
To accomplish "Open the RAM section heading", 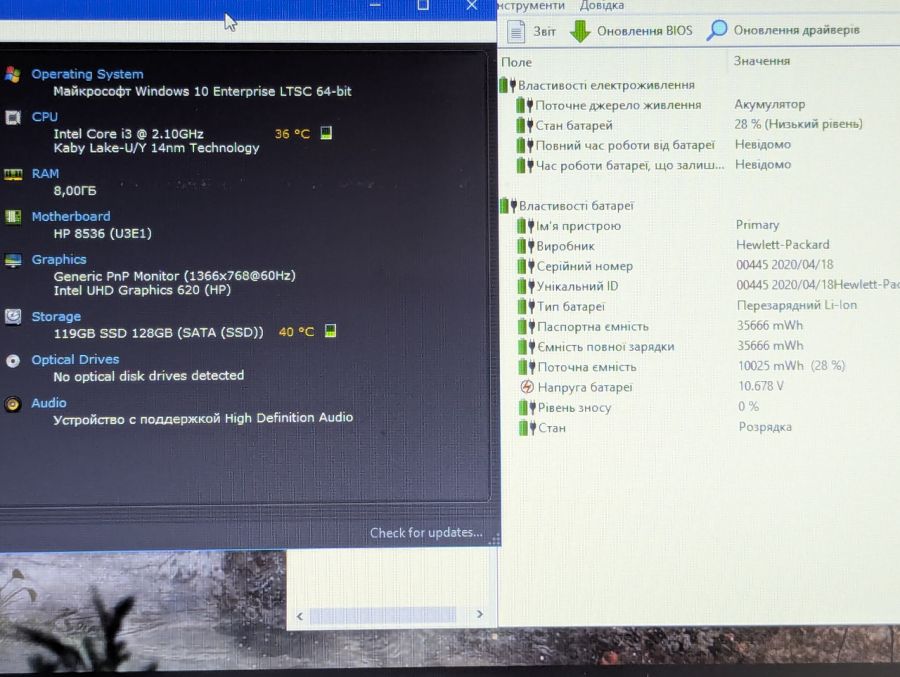I will 45,173.
